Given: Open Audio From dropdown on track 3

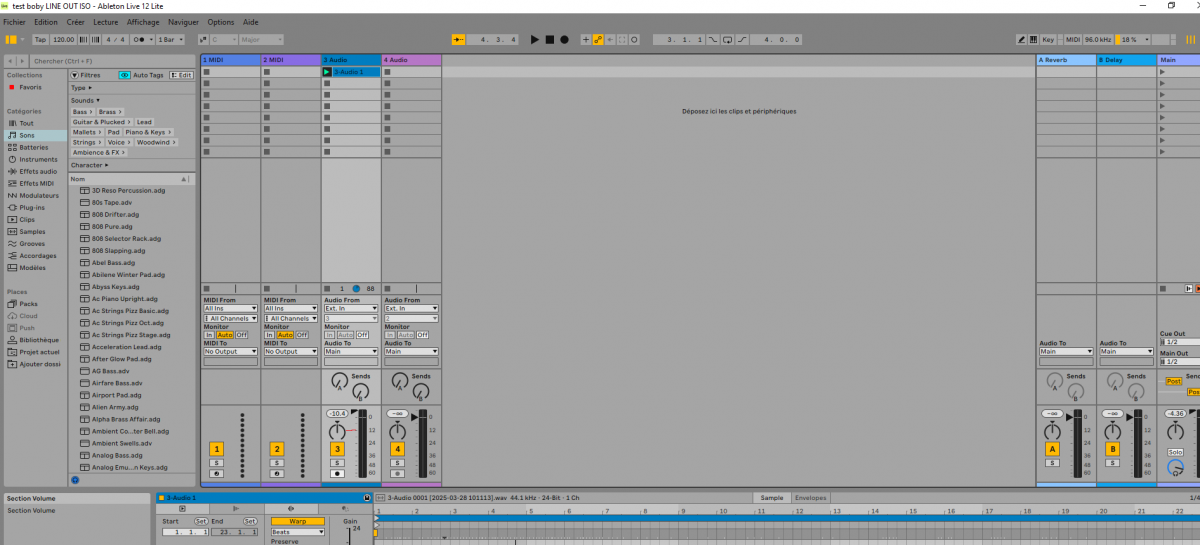Looking at the screenshot, I should coord(351,309).
